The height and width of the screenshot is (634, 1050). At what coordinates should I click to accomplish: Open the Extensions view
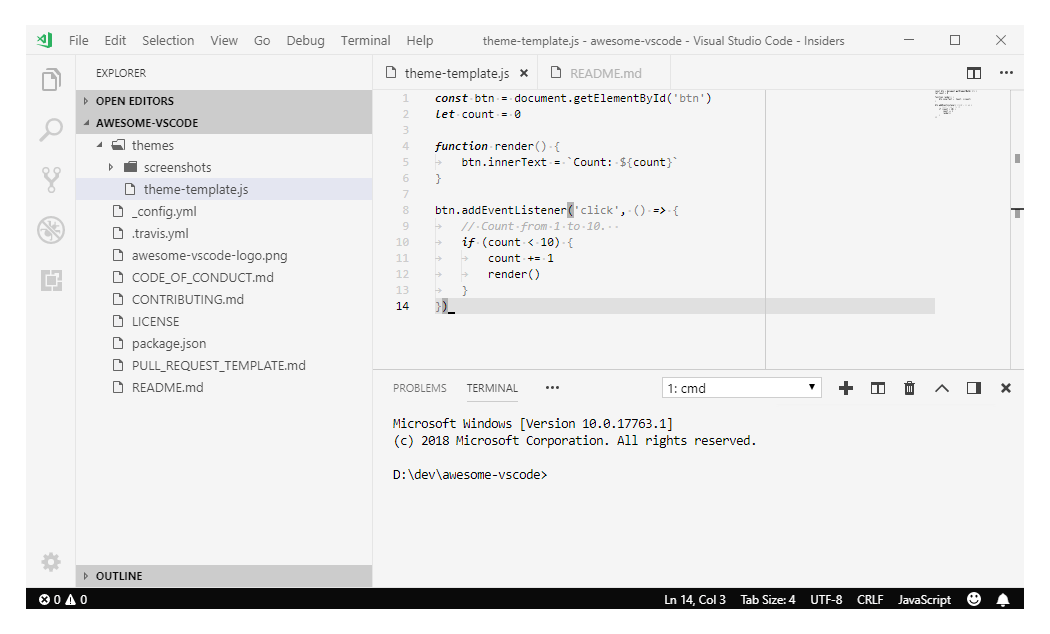[50, 281]
